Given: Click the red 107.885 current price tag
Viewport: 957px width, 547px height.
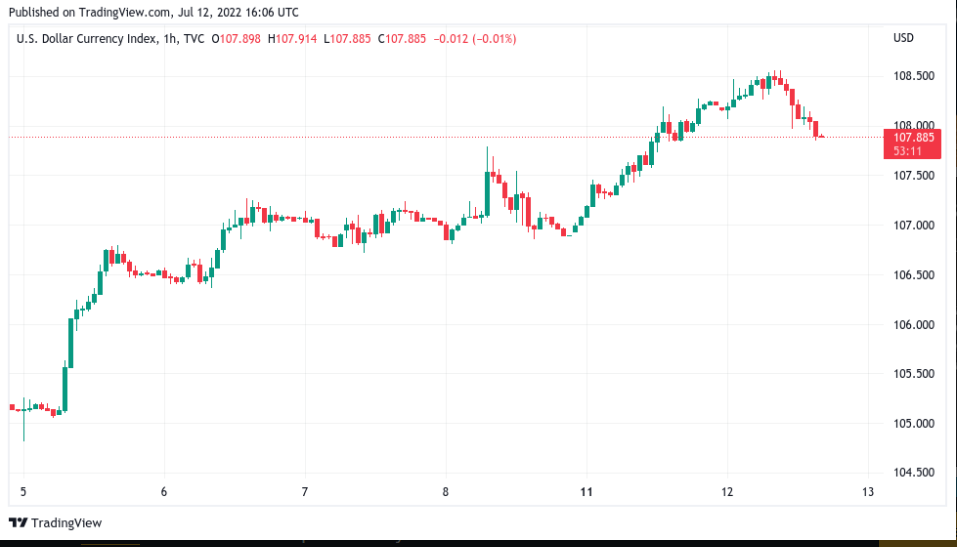Looking at the screenshot, I should pyautogui.click(x=914, y=138).
